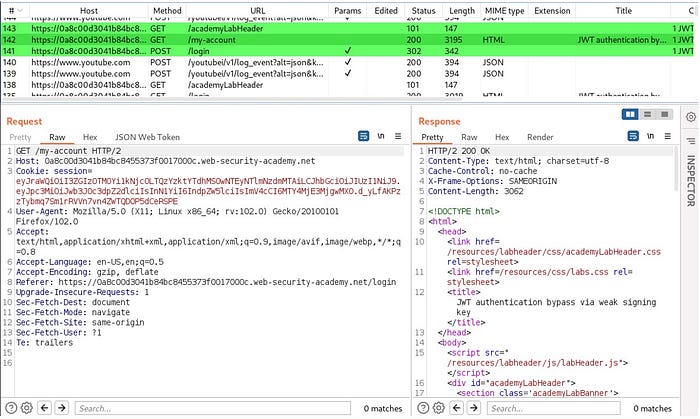Select top-bottom request/response layout
Image resolution: width=700 pixels, height=419 pixels.
(647, 115)
